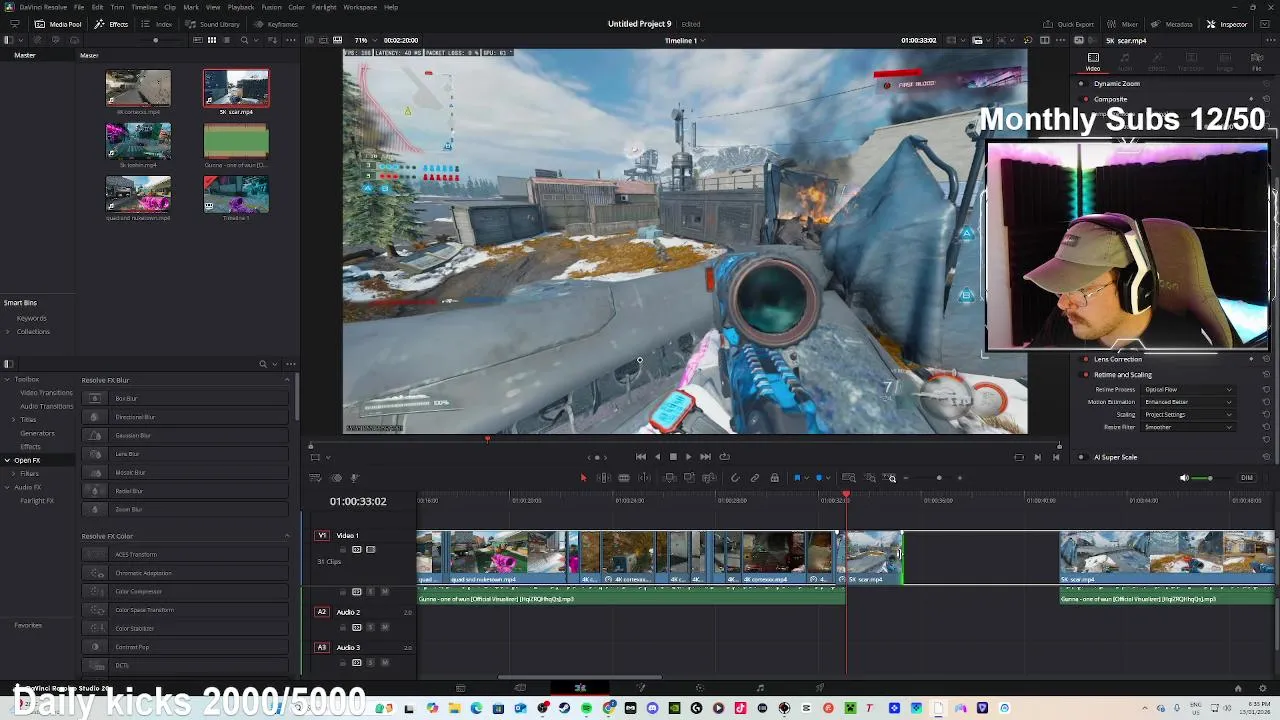Viewport: 1280px width, 720px height.
Task: Adjust the media pool thumbnail size slider
Action: [155, 41]
